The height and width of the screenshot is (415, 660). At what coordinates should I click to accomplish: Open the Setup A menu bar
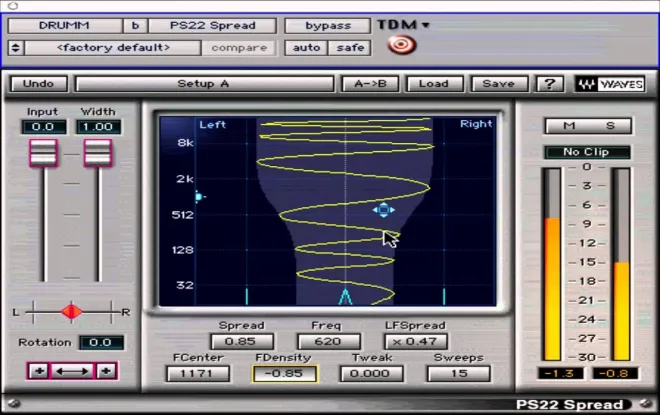coord(204,84)
